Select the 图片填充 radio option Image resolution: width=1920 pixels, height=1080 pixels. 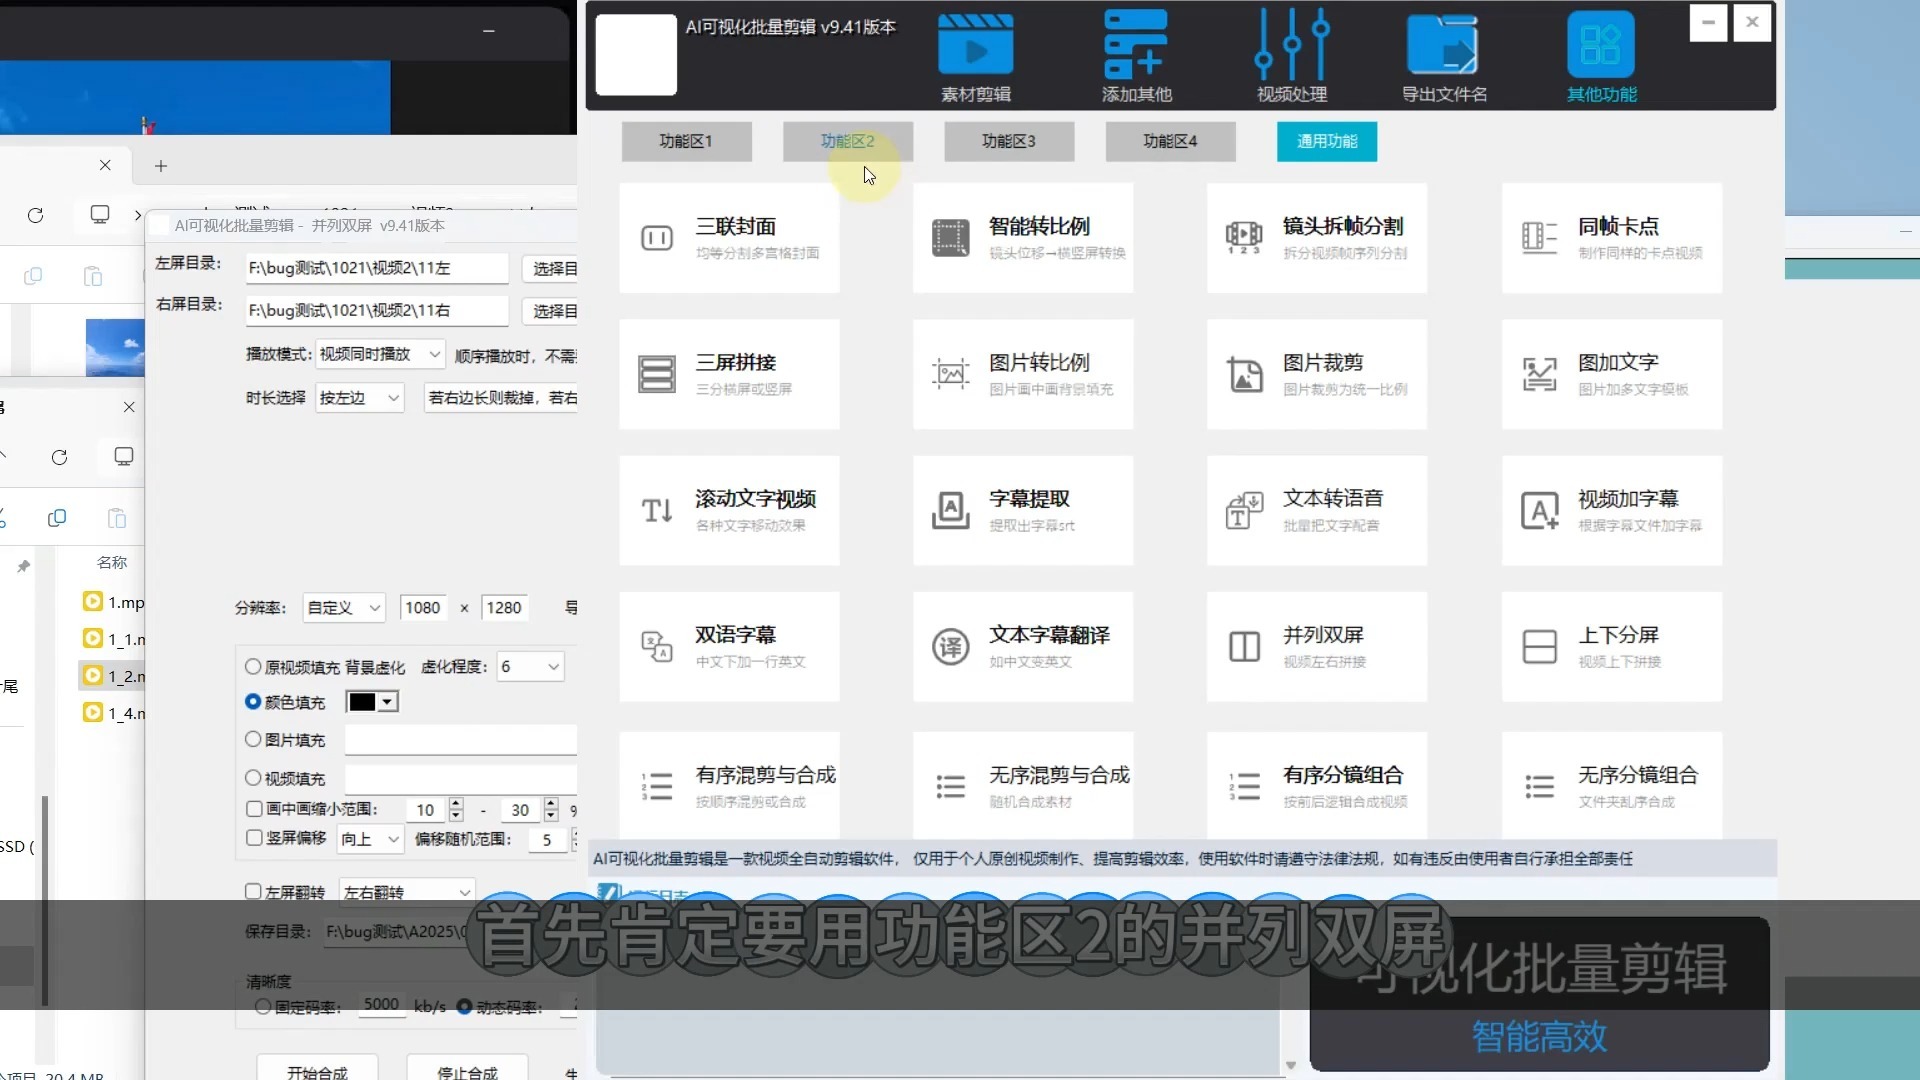click(253, 739)
